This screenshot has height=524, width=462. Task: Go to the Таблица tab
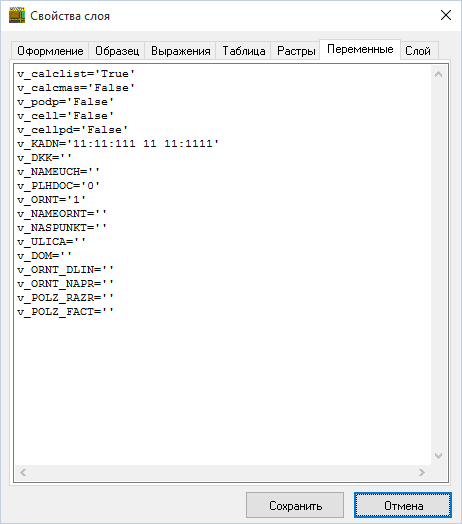(244, 51)
